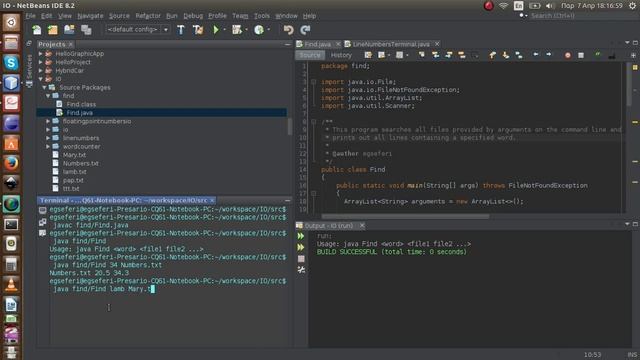Open system volume indicator in top bar
The image size is (640, 360).
550,6
